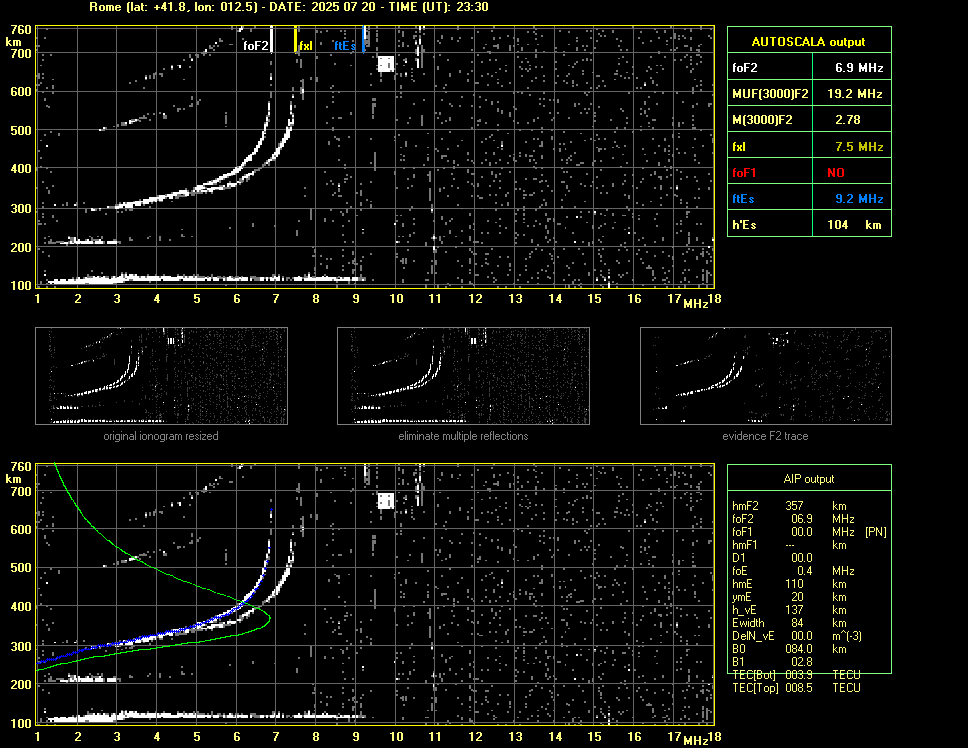Select the '137' h_vE value
The width and height of the screenshot is (968, 748).
pos(795,610)
